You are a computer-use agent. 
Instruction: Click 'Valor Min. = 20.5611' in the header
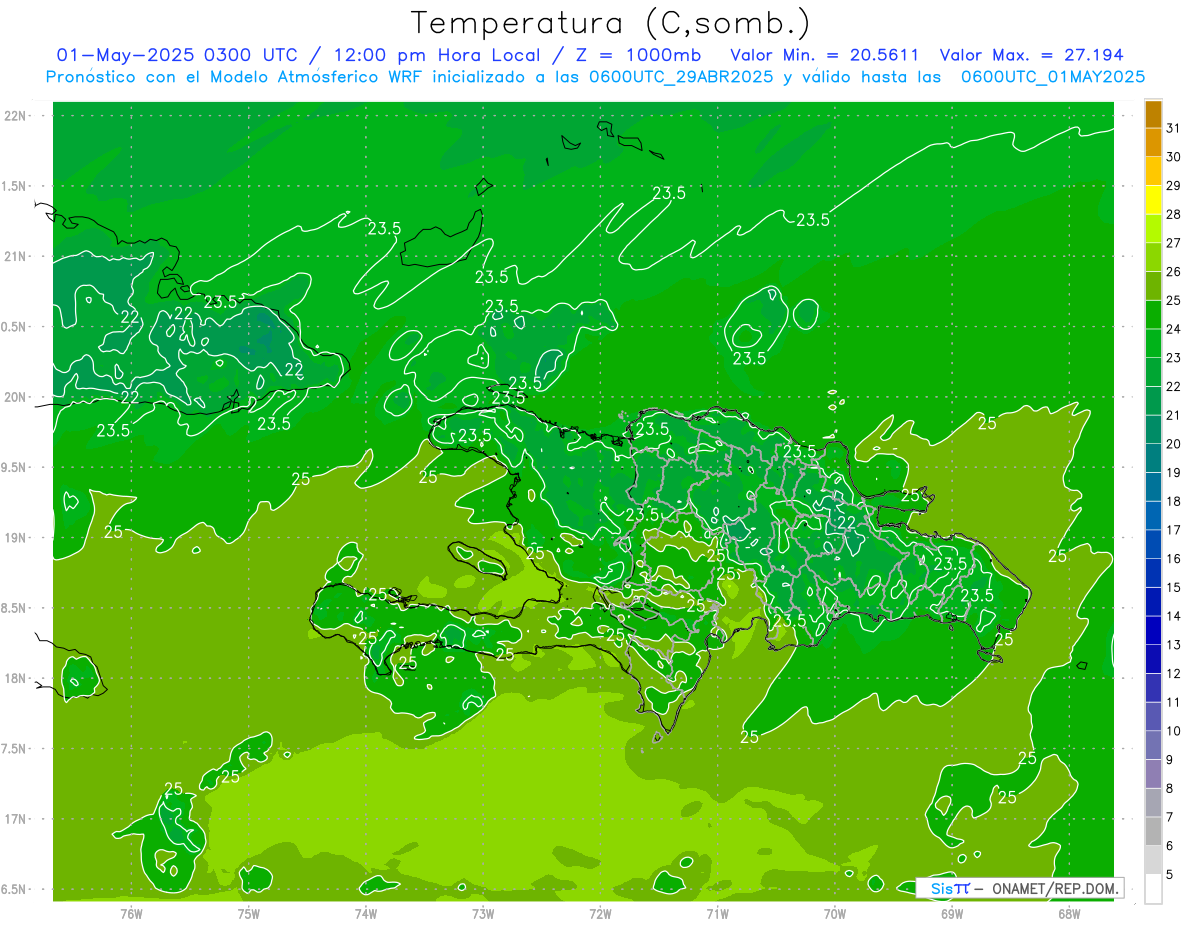pyautogui.click(x=825, y=55)
